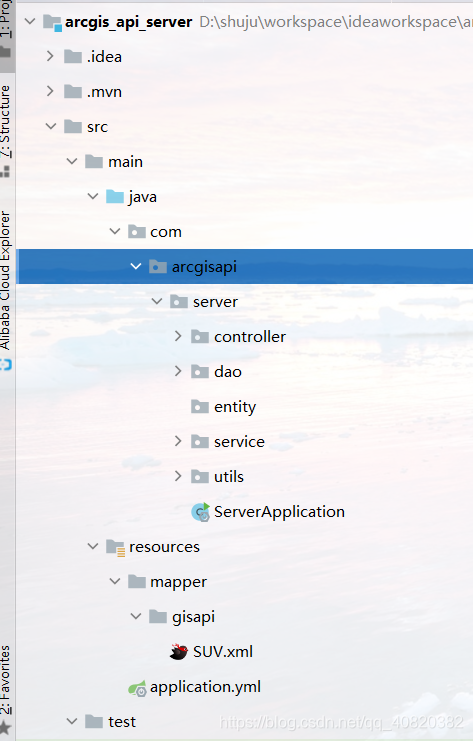Collapse the com package
This screenshot has height=741, width=473.
115,232
